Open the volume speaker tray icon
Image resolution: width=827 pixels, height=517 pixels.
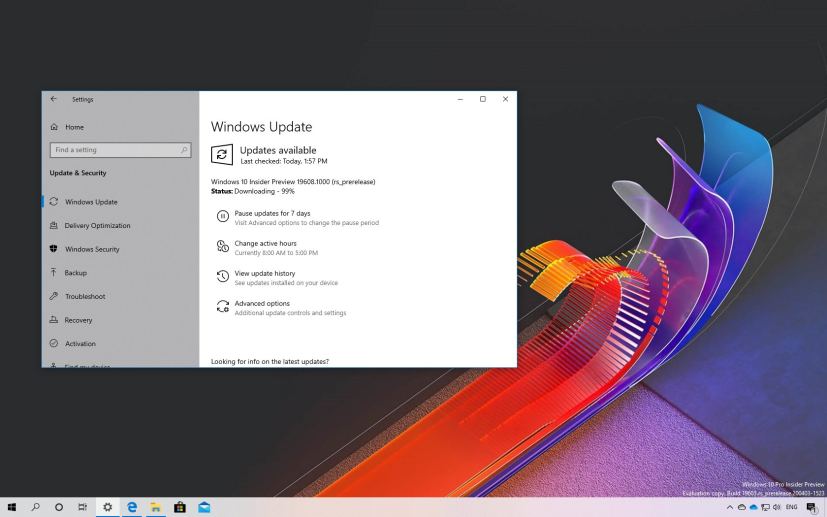pyautogui.click(x=776, y=508)
